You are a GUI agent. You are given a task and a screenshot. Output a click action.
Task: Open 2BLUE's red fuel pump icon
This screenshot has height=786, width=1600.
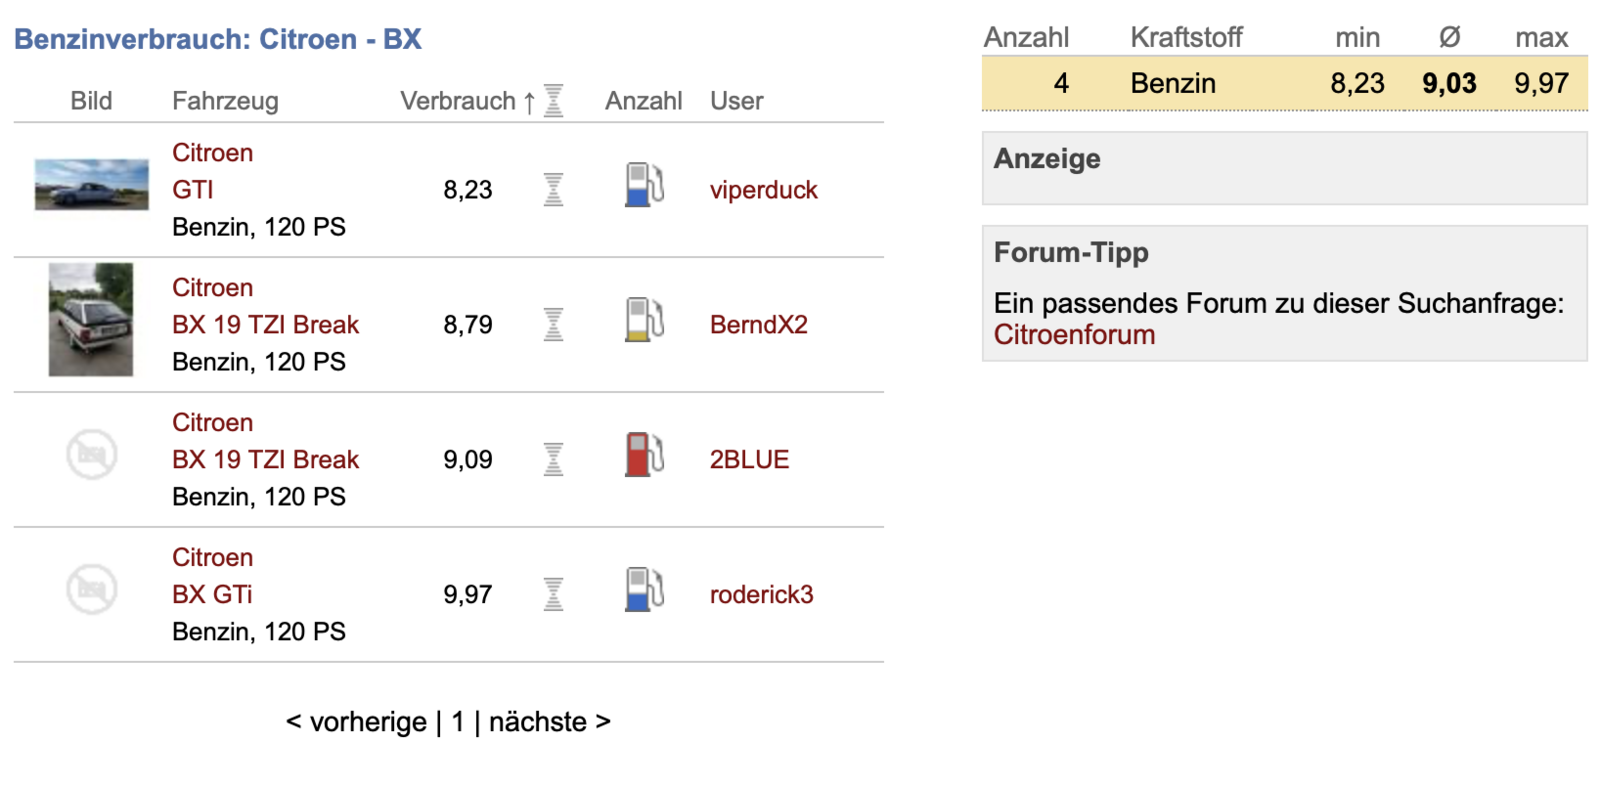[x=644, y=455]
